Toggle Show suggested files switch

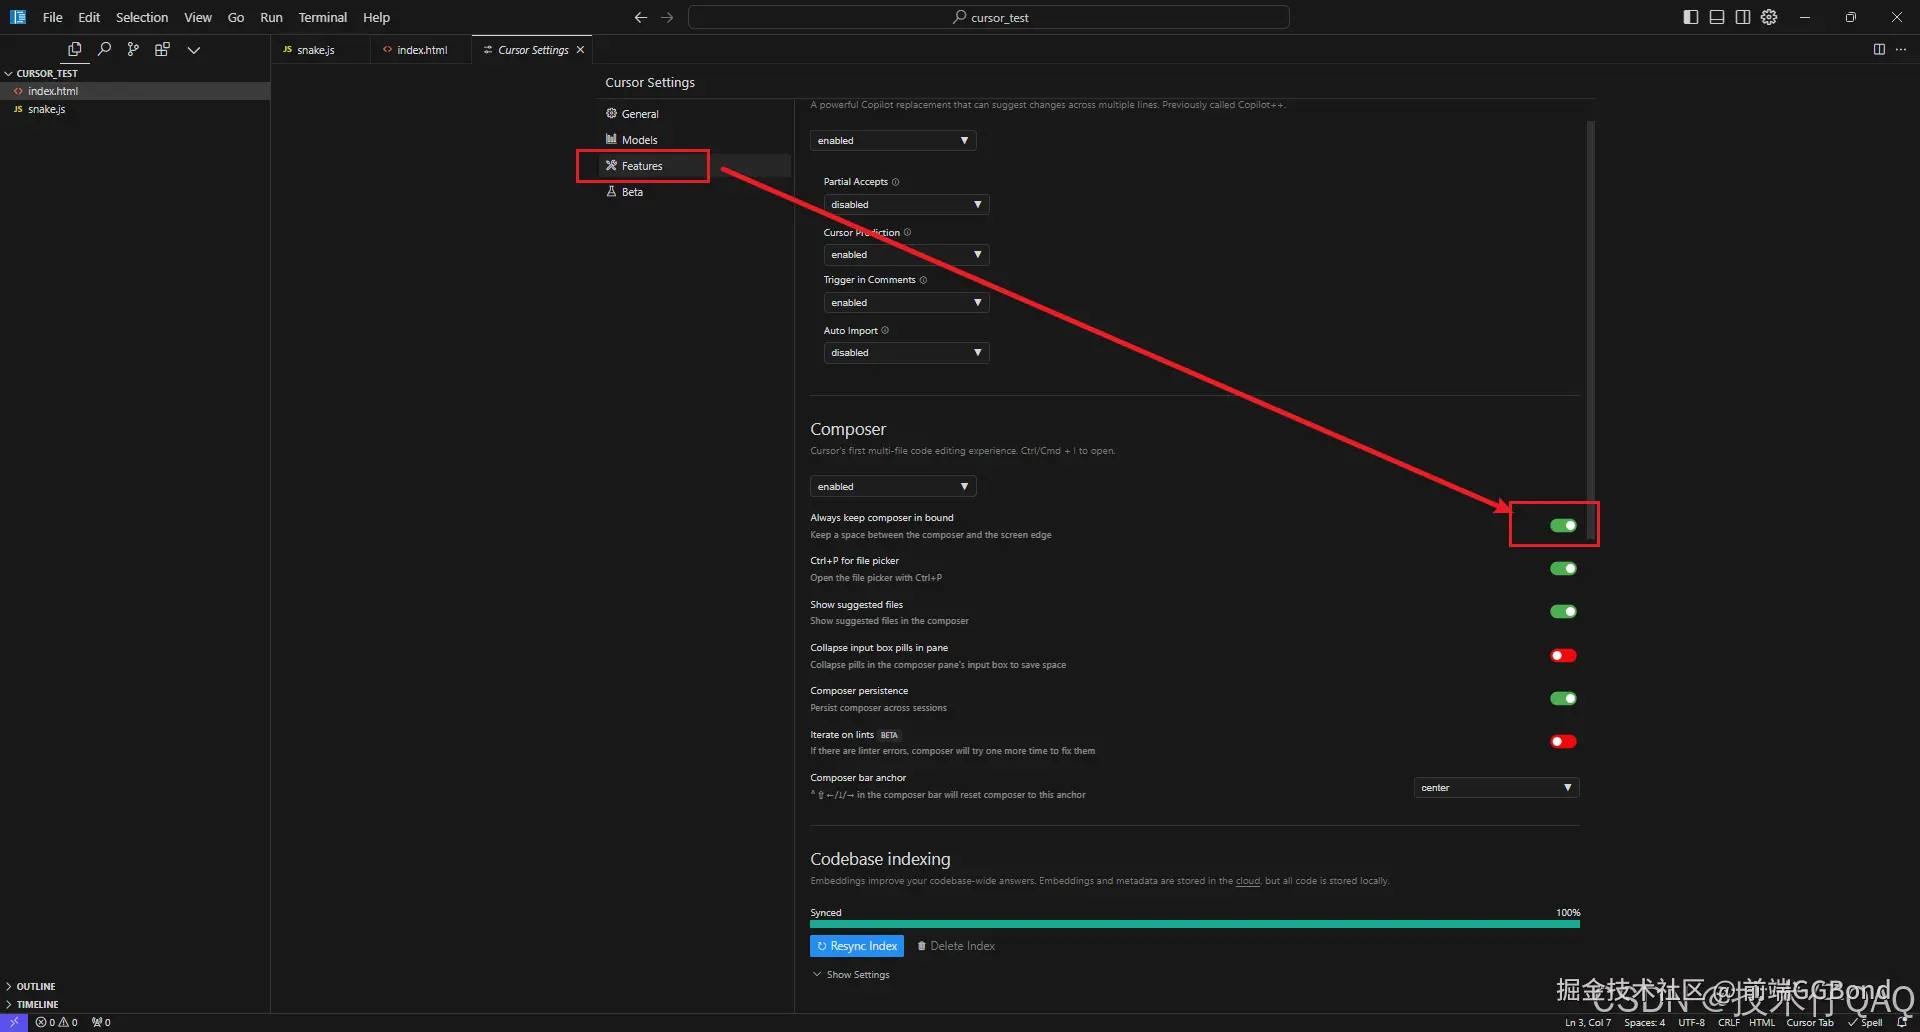coord(1563,612)
